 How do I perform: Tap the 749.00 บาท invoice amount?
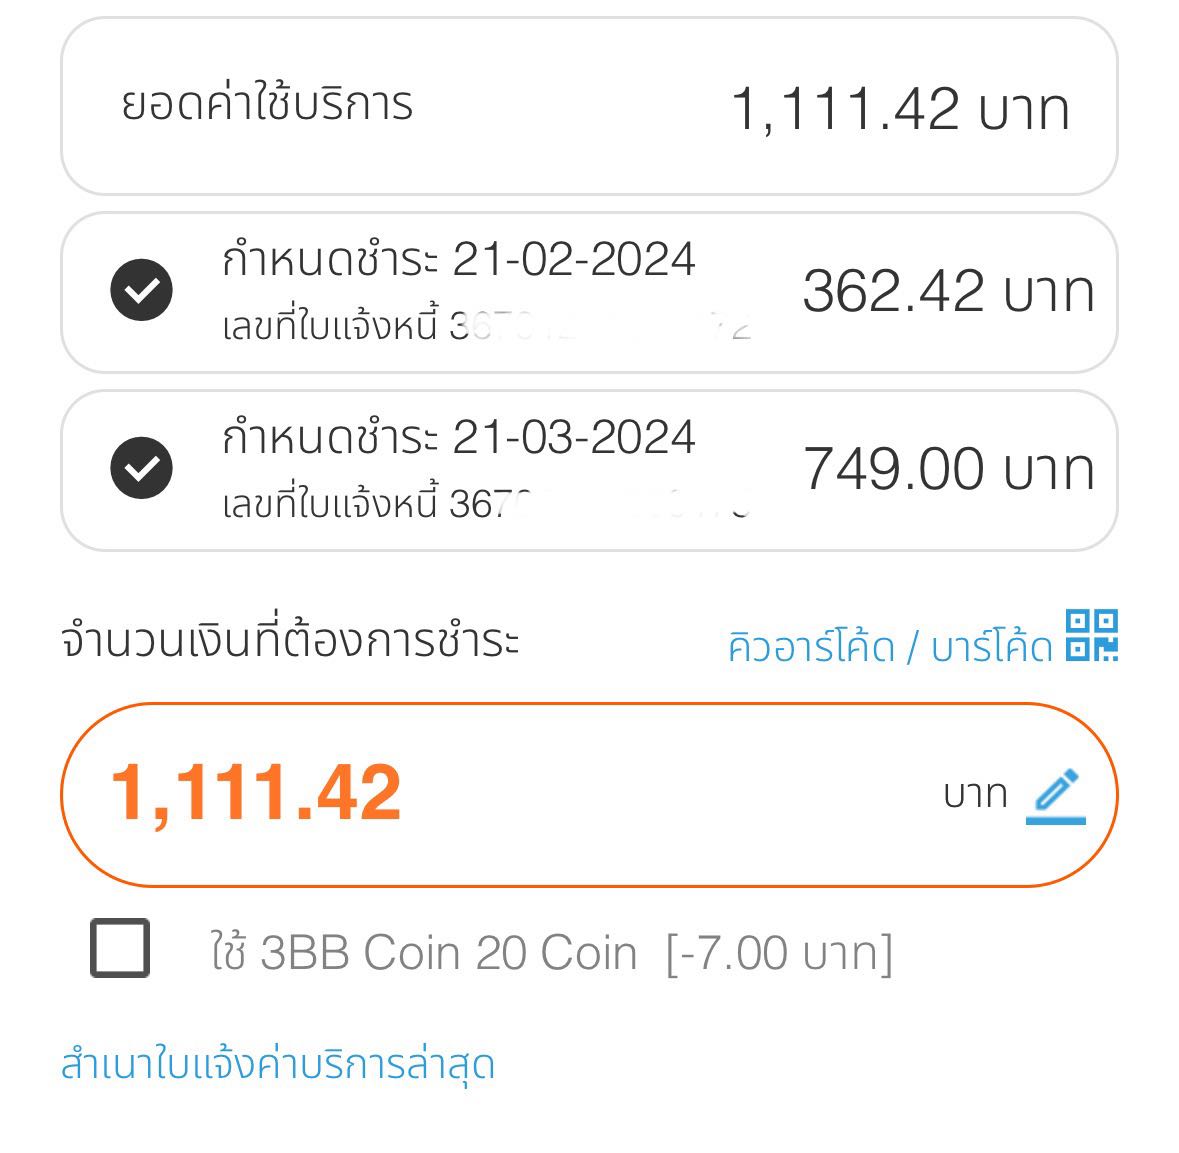click(948, 469)
